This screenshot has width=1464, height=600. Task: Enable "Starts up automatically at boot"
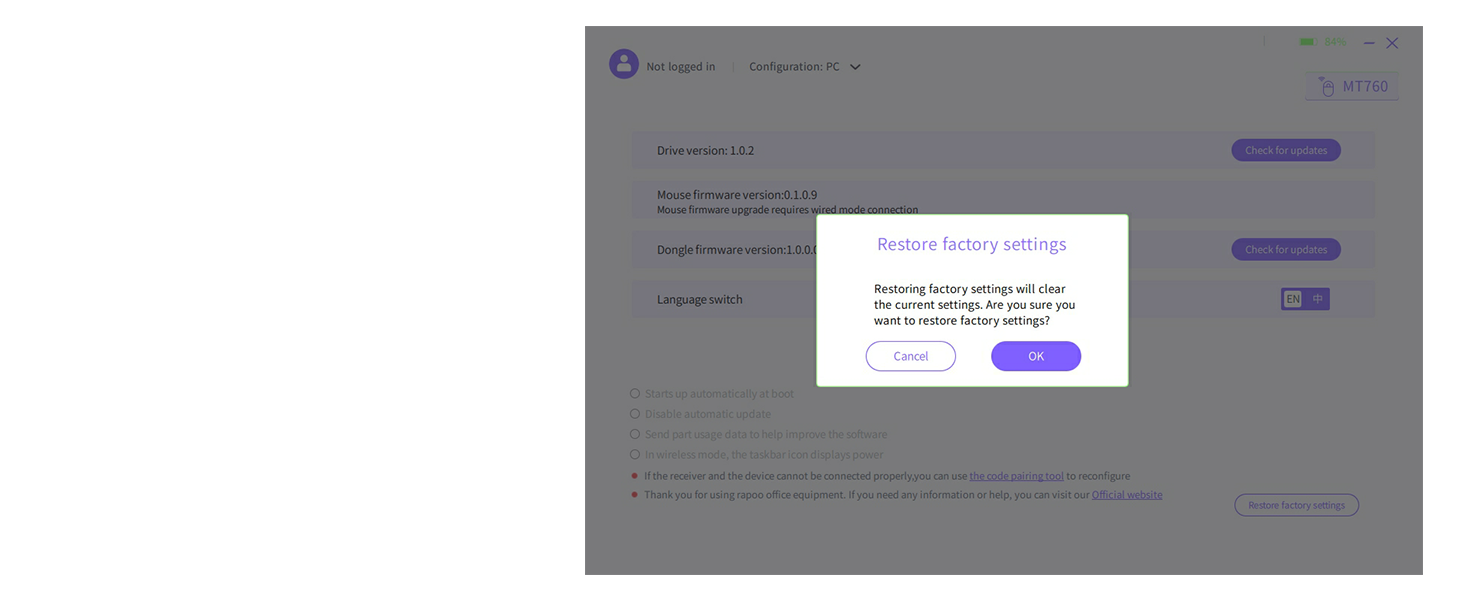pyautogui.click(x=635, y=393)
